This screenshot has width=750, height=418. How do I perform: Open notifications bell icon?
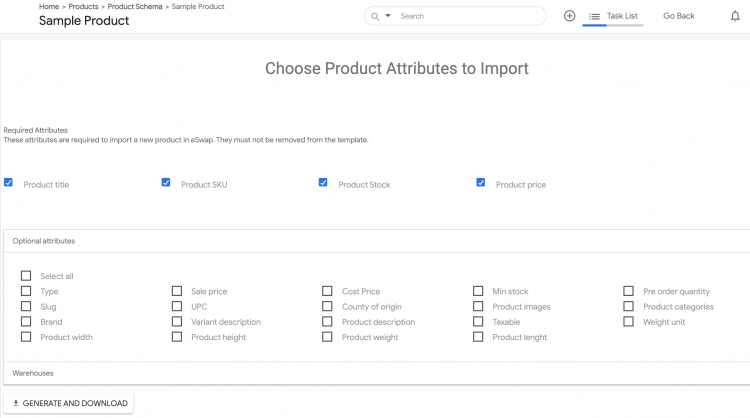pyautogui.click(x=735, y=16)
